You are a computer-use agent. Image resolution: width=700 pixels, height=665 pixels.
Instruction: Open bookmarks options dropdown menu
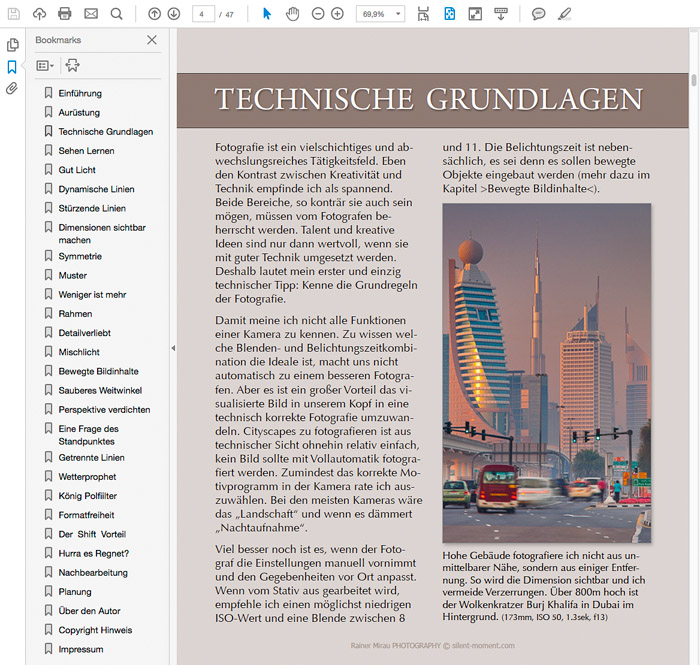(45, 66)
